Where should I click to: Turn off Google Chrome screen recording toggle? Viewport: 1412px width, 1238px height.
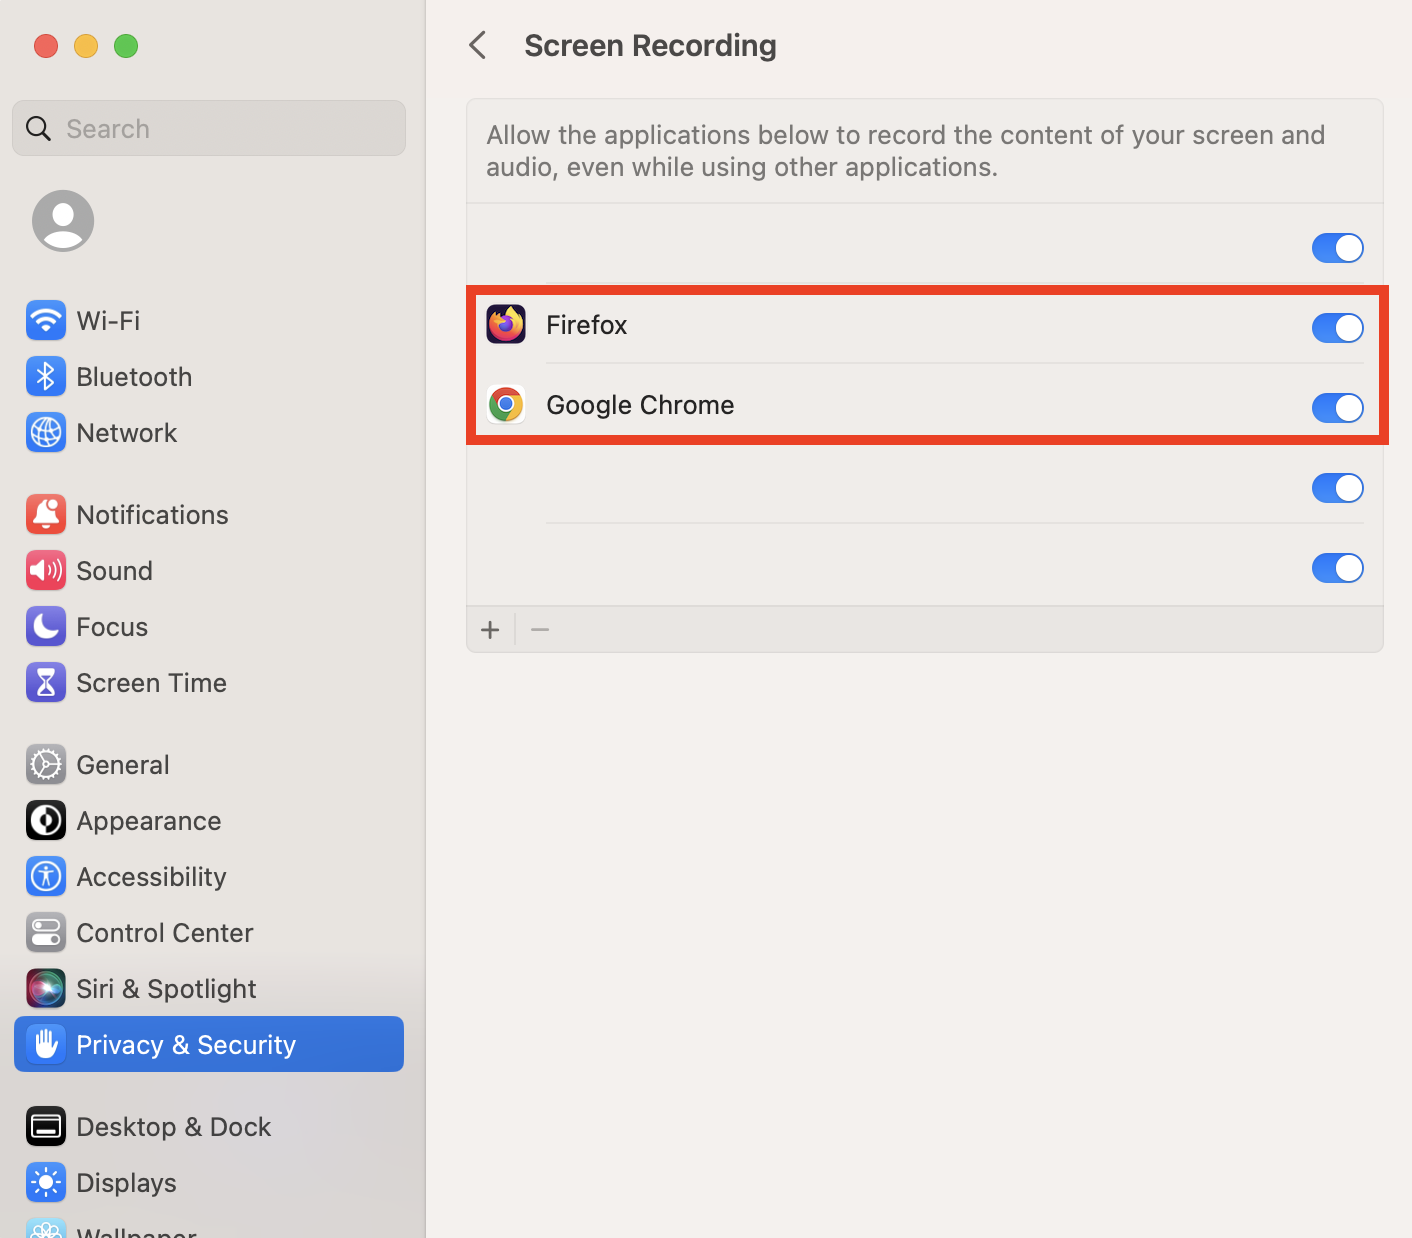pyautogui.click(x=1337, y=408)
